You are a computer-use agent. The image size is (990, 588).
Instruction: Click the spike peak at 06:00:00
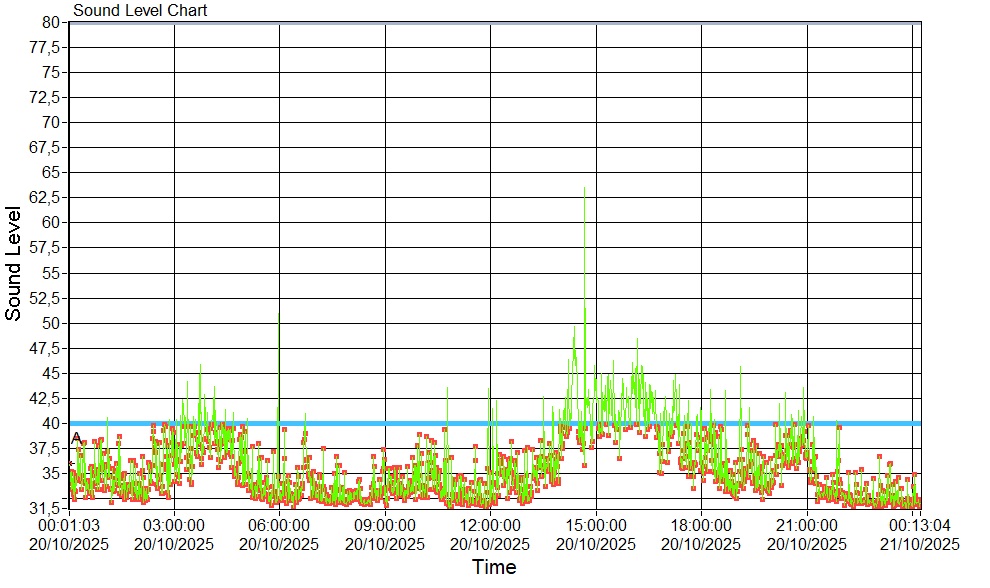coord(279,314)
